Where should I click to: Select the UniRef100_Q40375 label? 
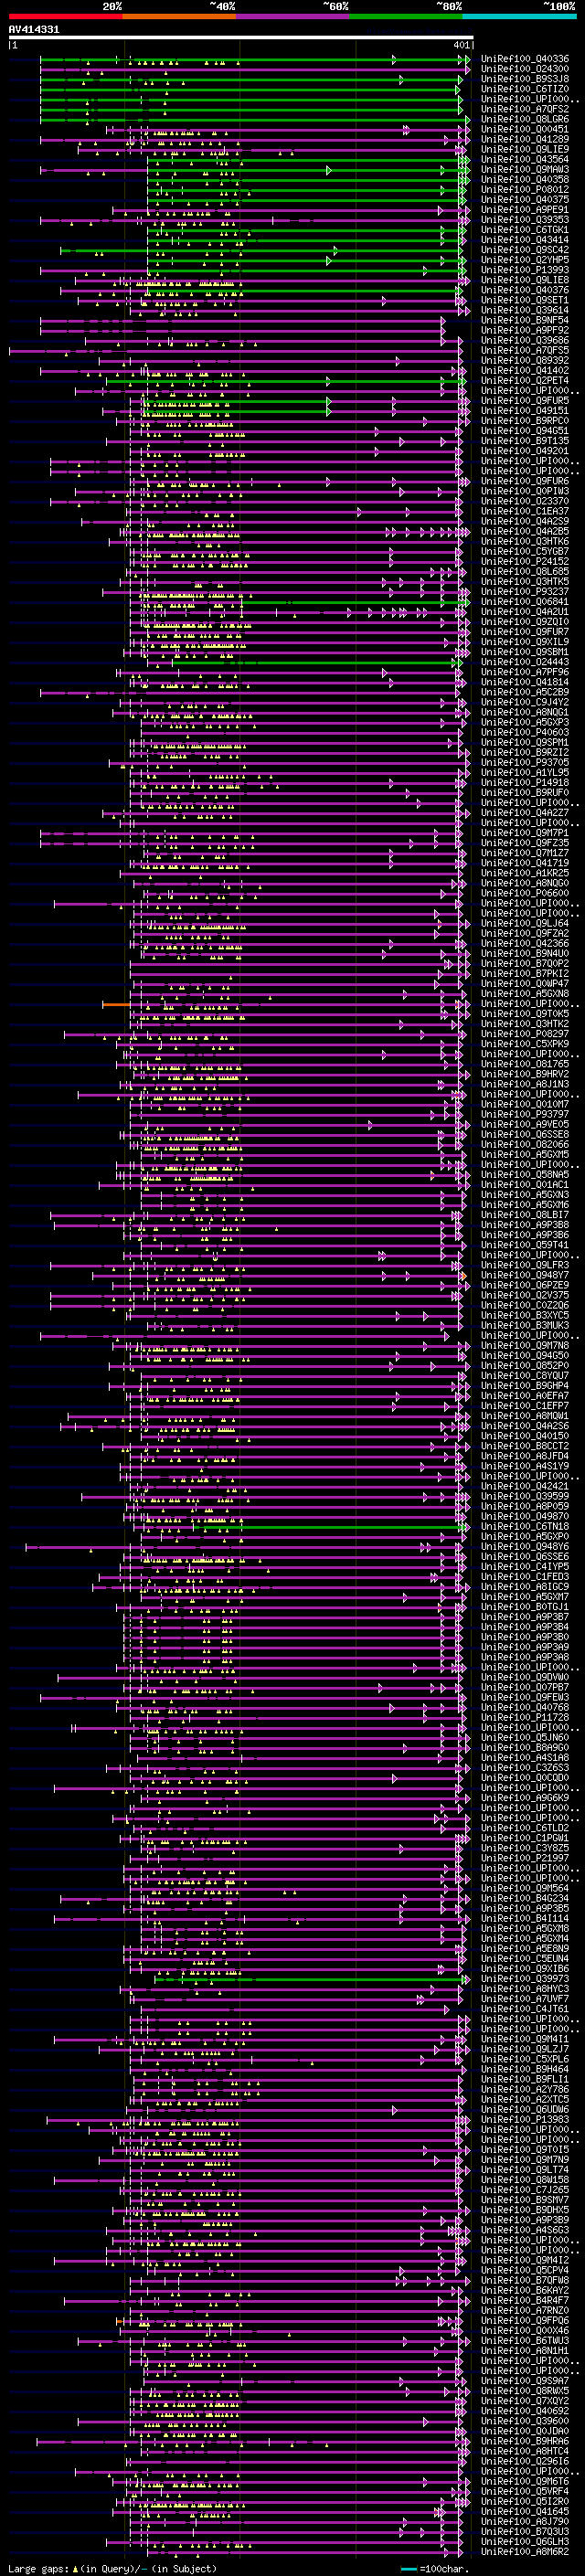tap(525, 199)
